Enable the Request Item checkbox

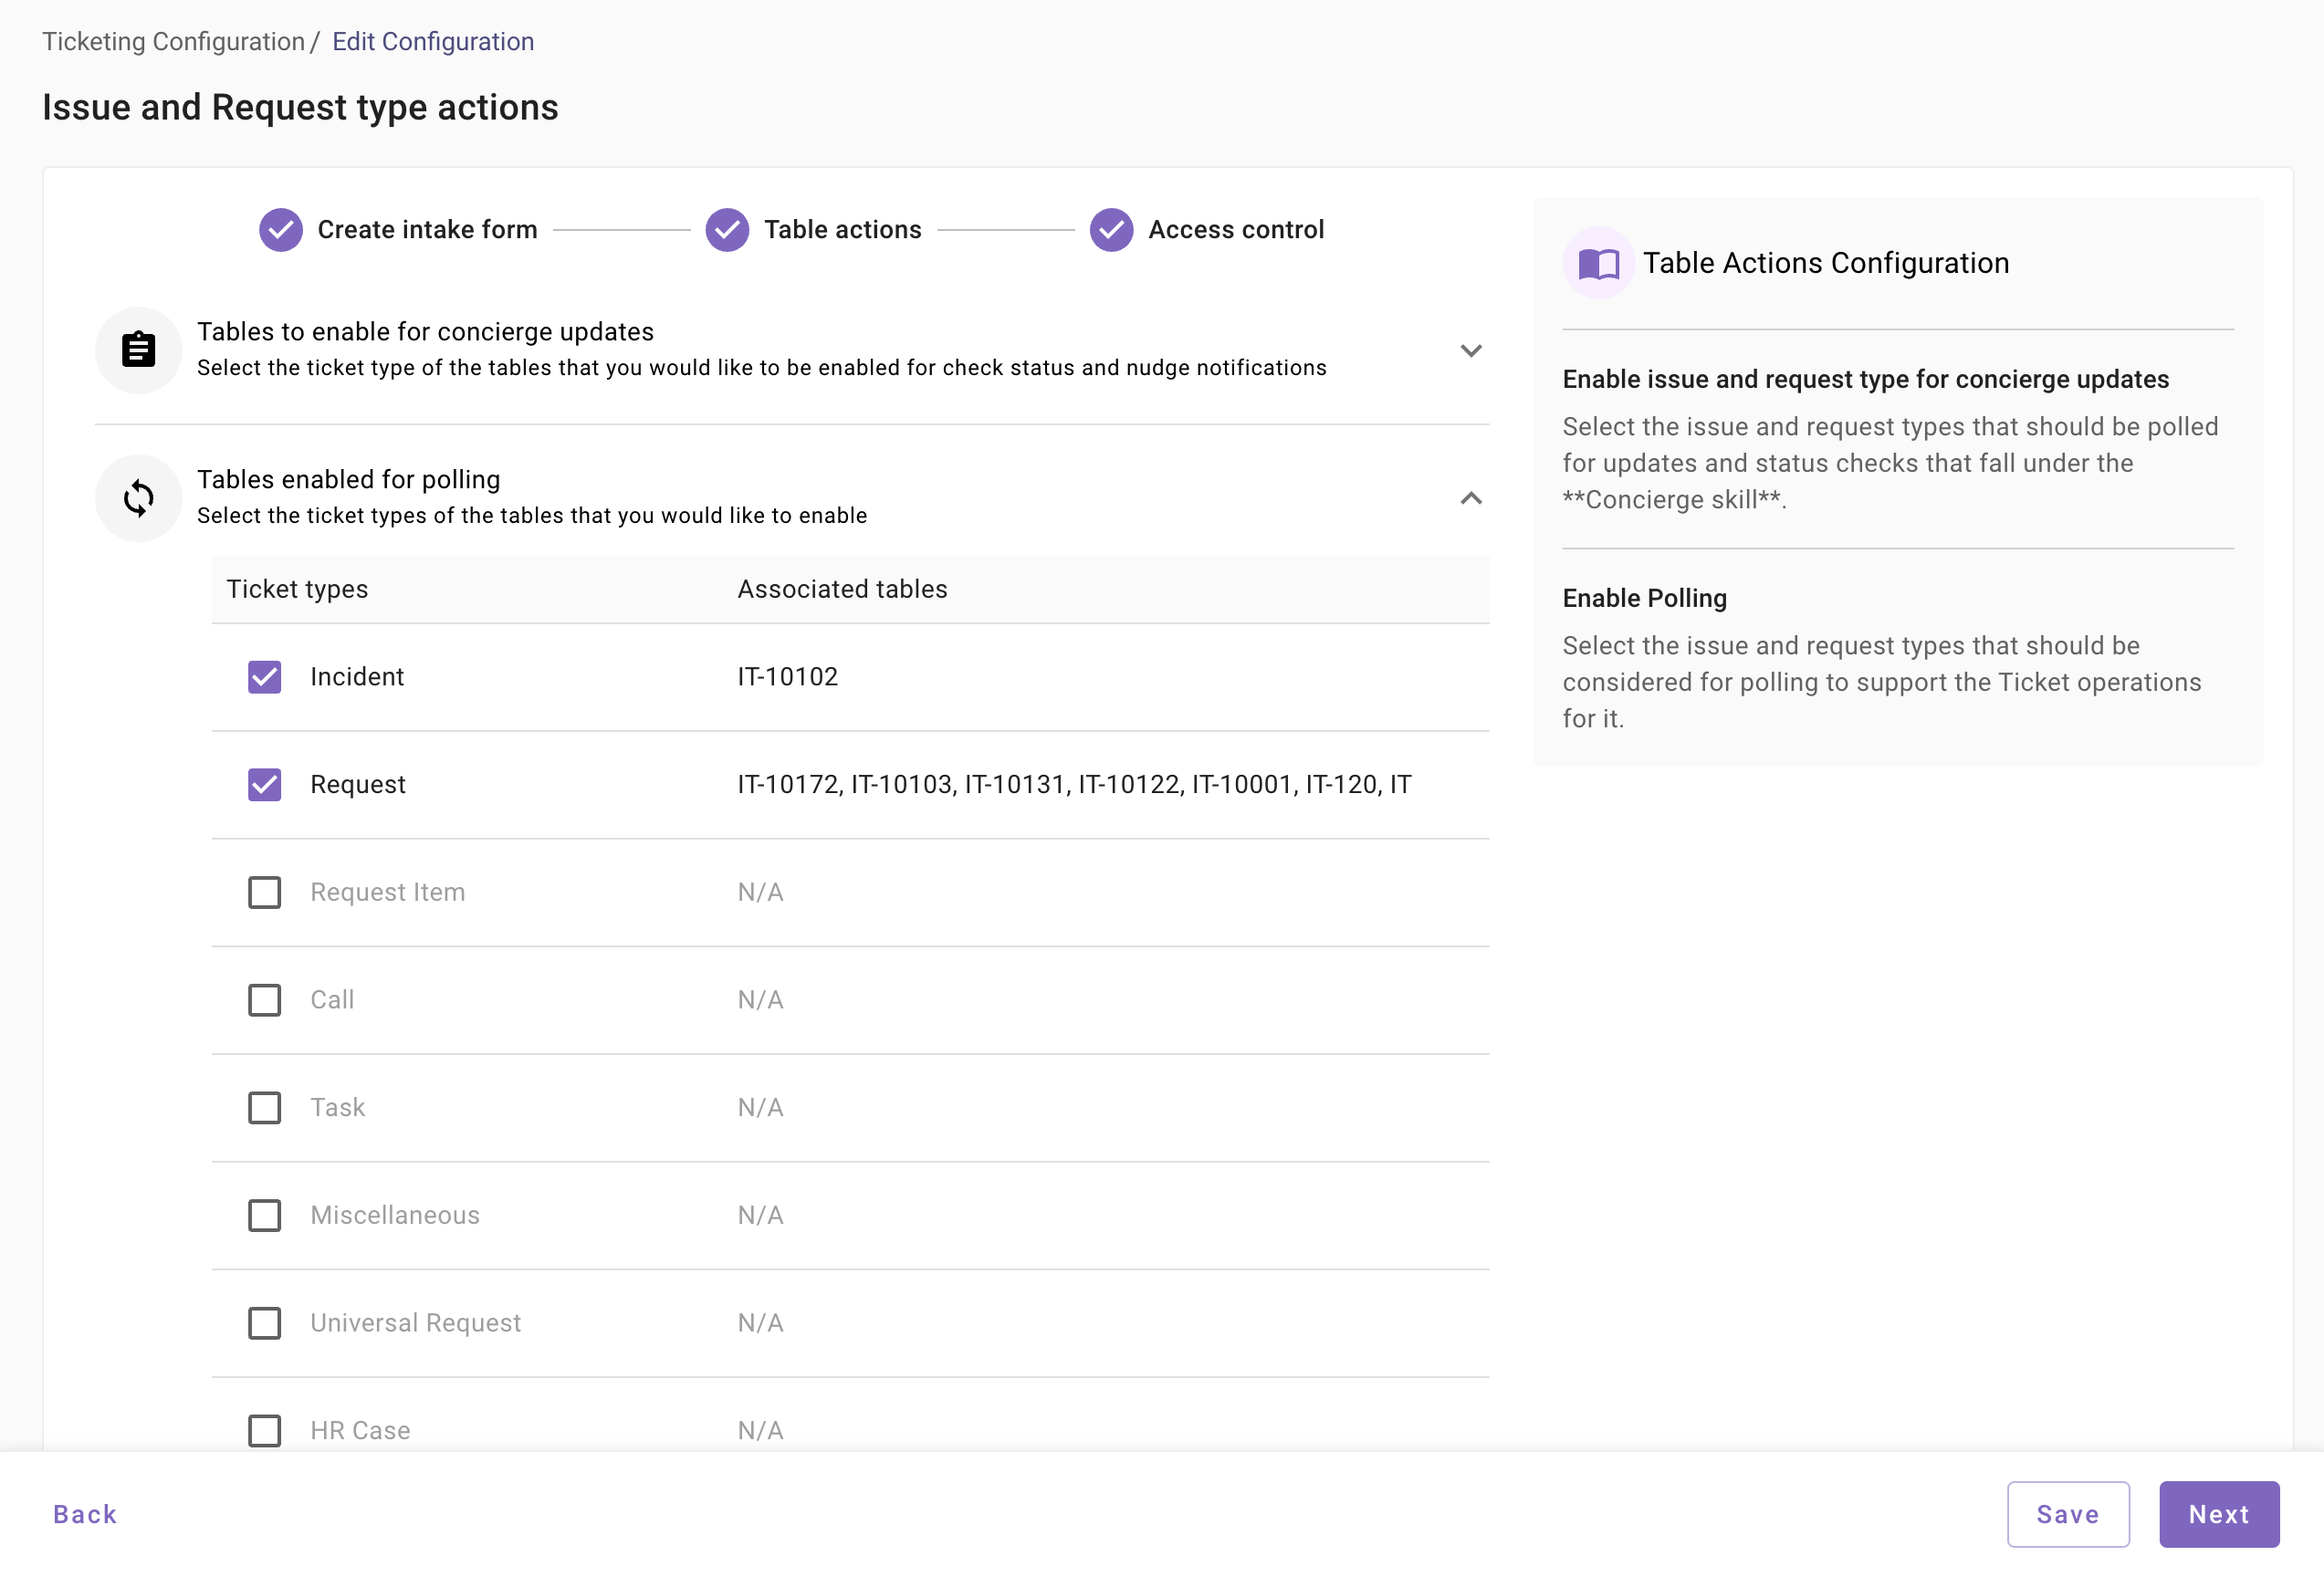point(264,892)
